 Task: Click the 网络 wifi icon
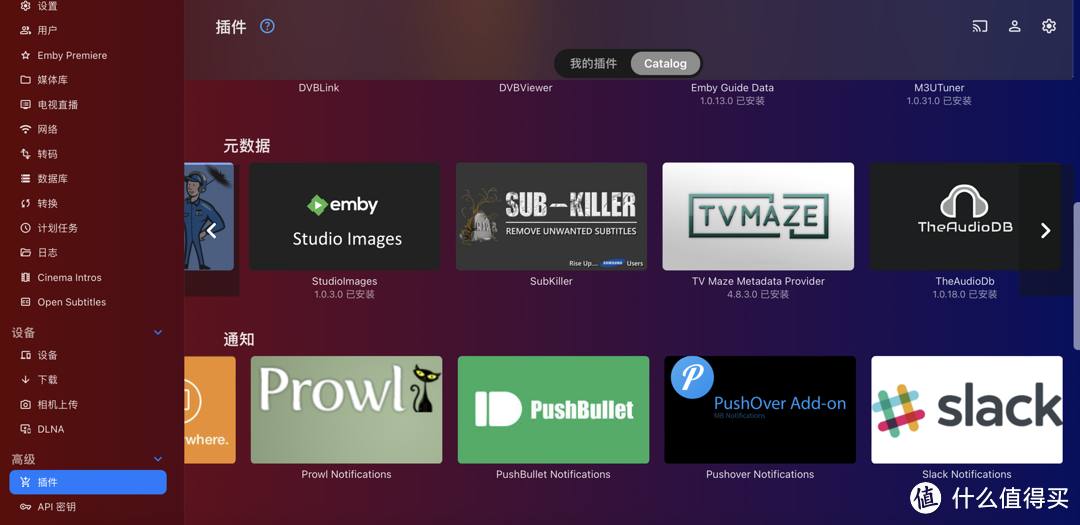(25, 130)
